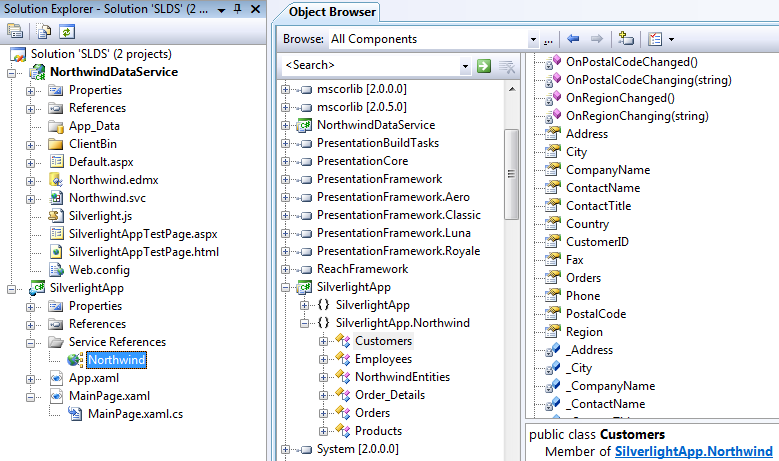Click the Show All Files toolbar icon
The image size is (779, 461).
(x=44, y=32)
